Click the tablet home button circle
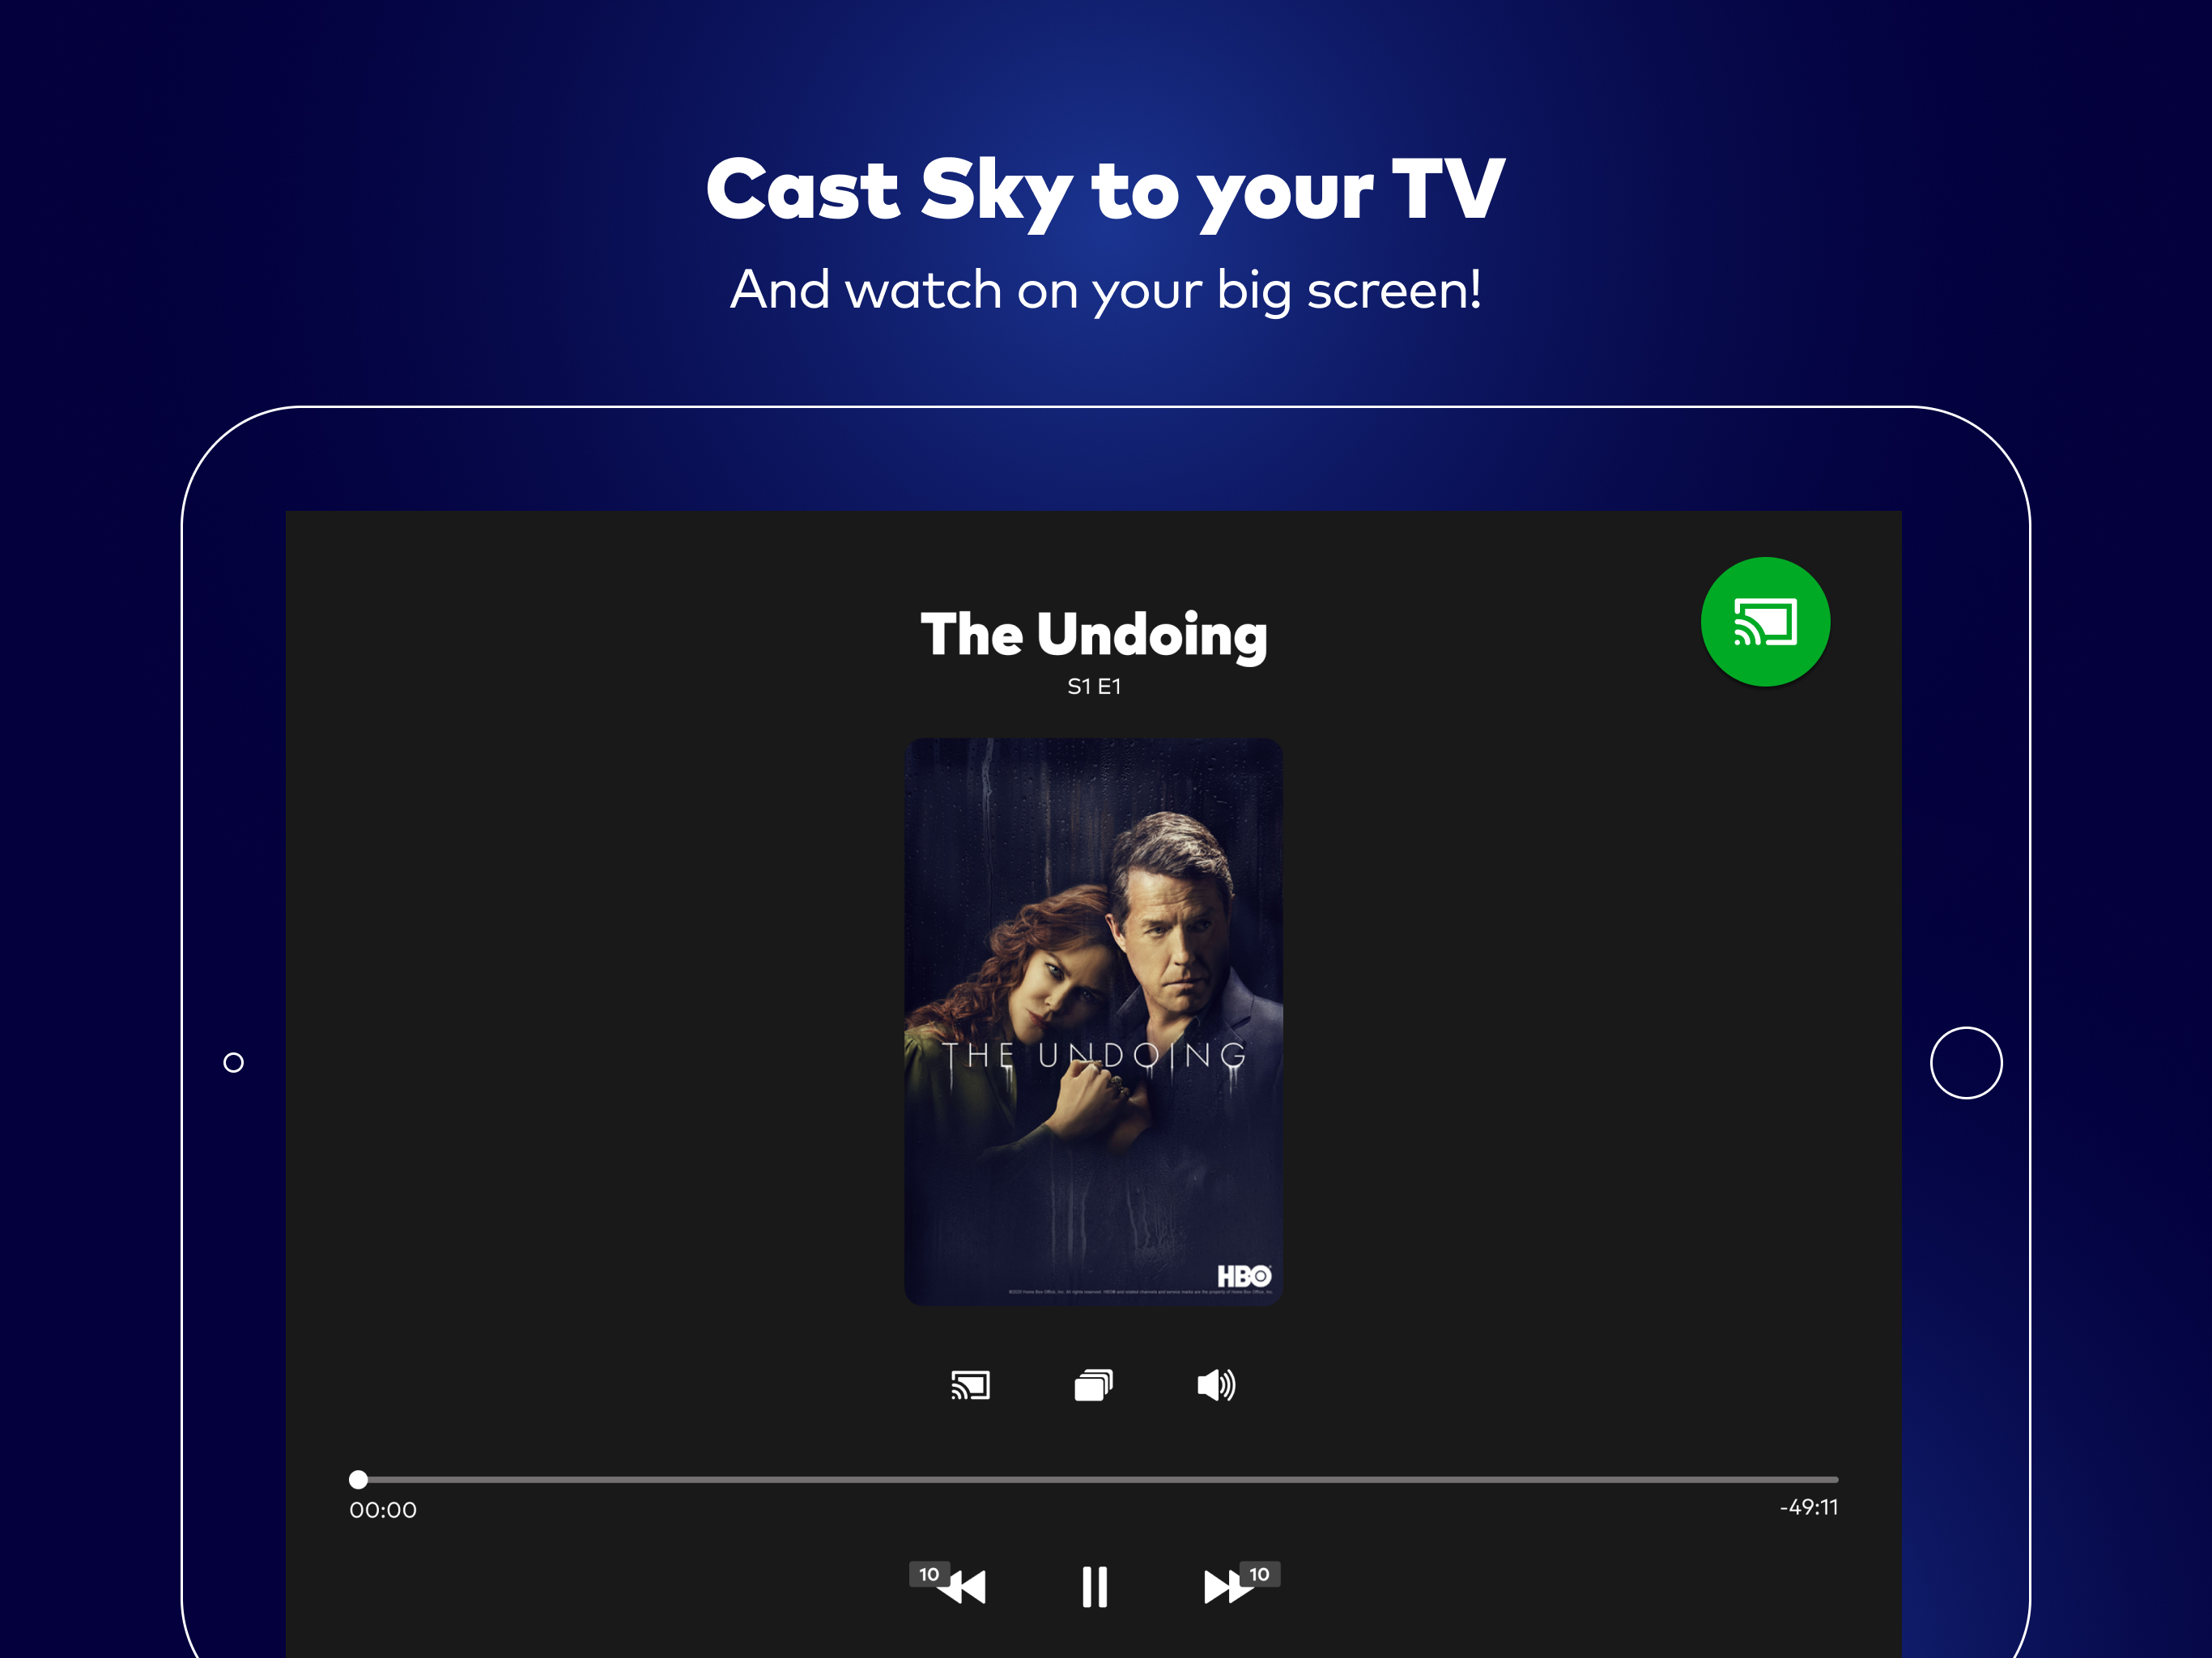The width and height of the screenshot is (2212, 1658). pyautogui.click(x=1966, y=1063)
